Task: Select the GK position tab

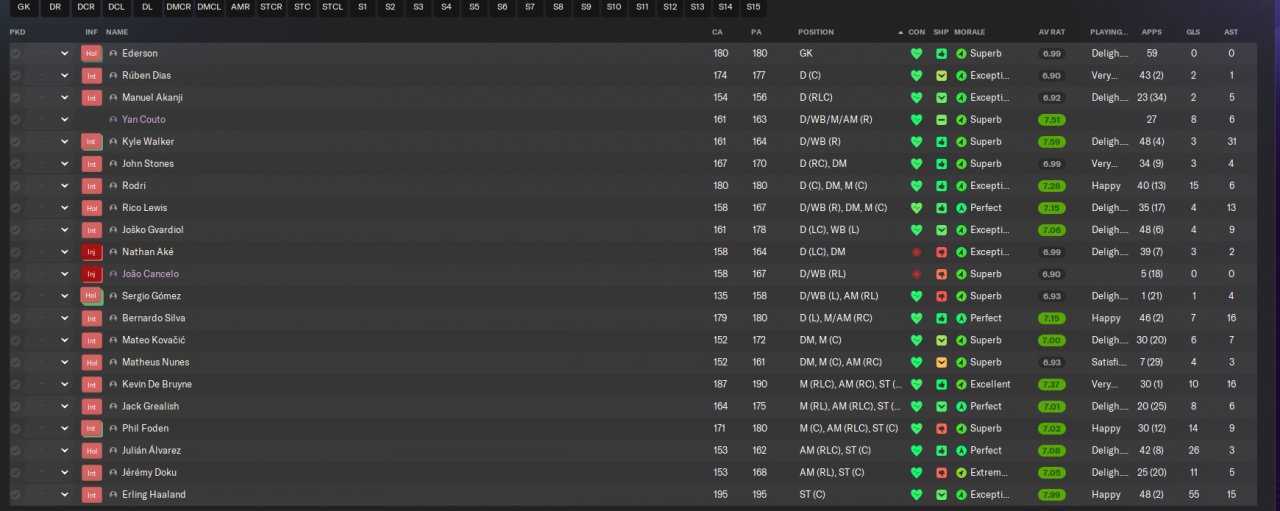Action: point(24,7)
